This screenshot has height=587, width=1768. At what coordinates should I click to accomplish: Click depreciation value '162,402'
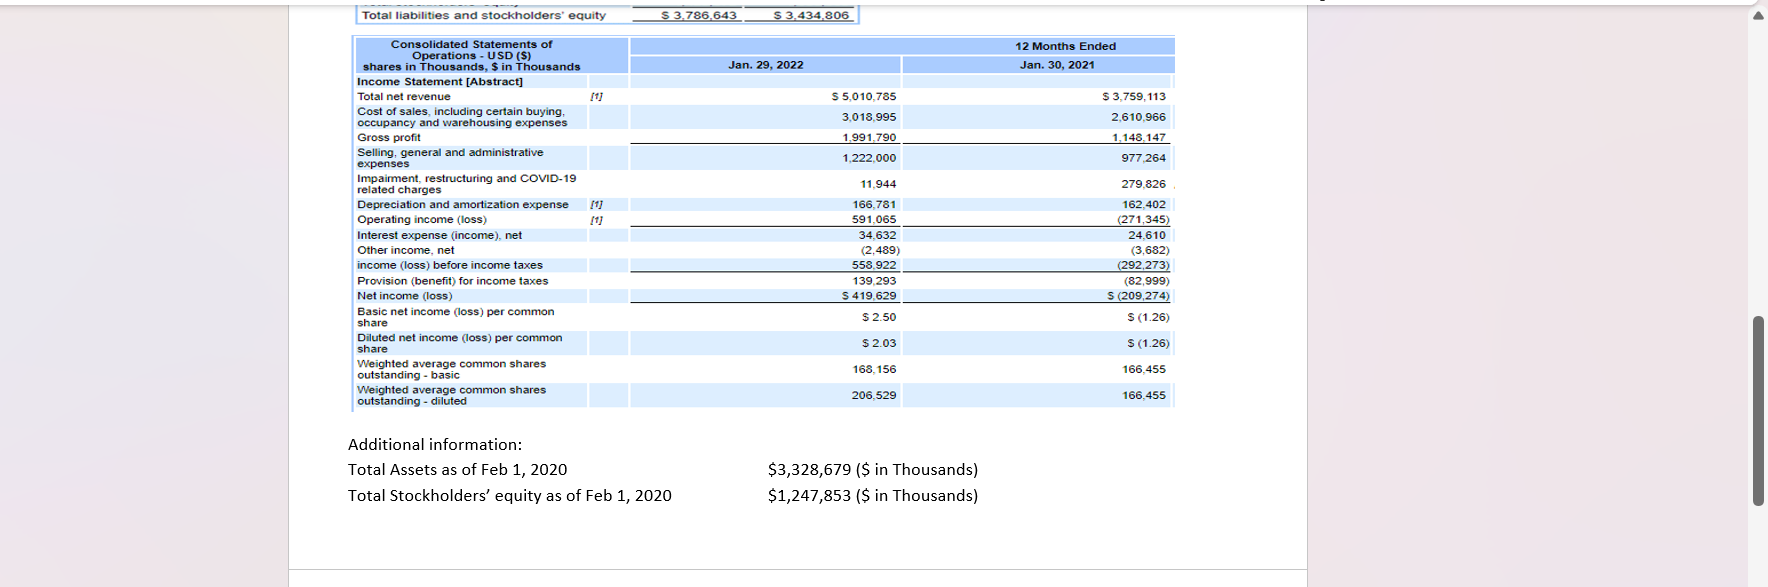click(x=1143, y=204)
